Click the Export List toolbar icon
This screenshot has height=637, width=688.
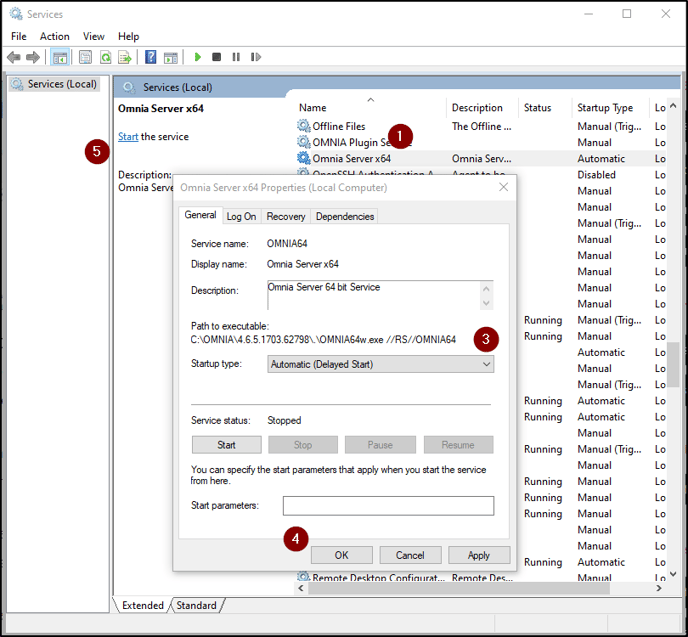coord(125,57)
